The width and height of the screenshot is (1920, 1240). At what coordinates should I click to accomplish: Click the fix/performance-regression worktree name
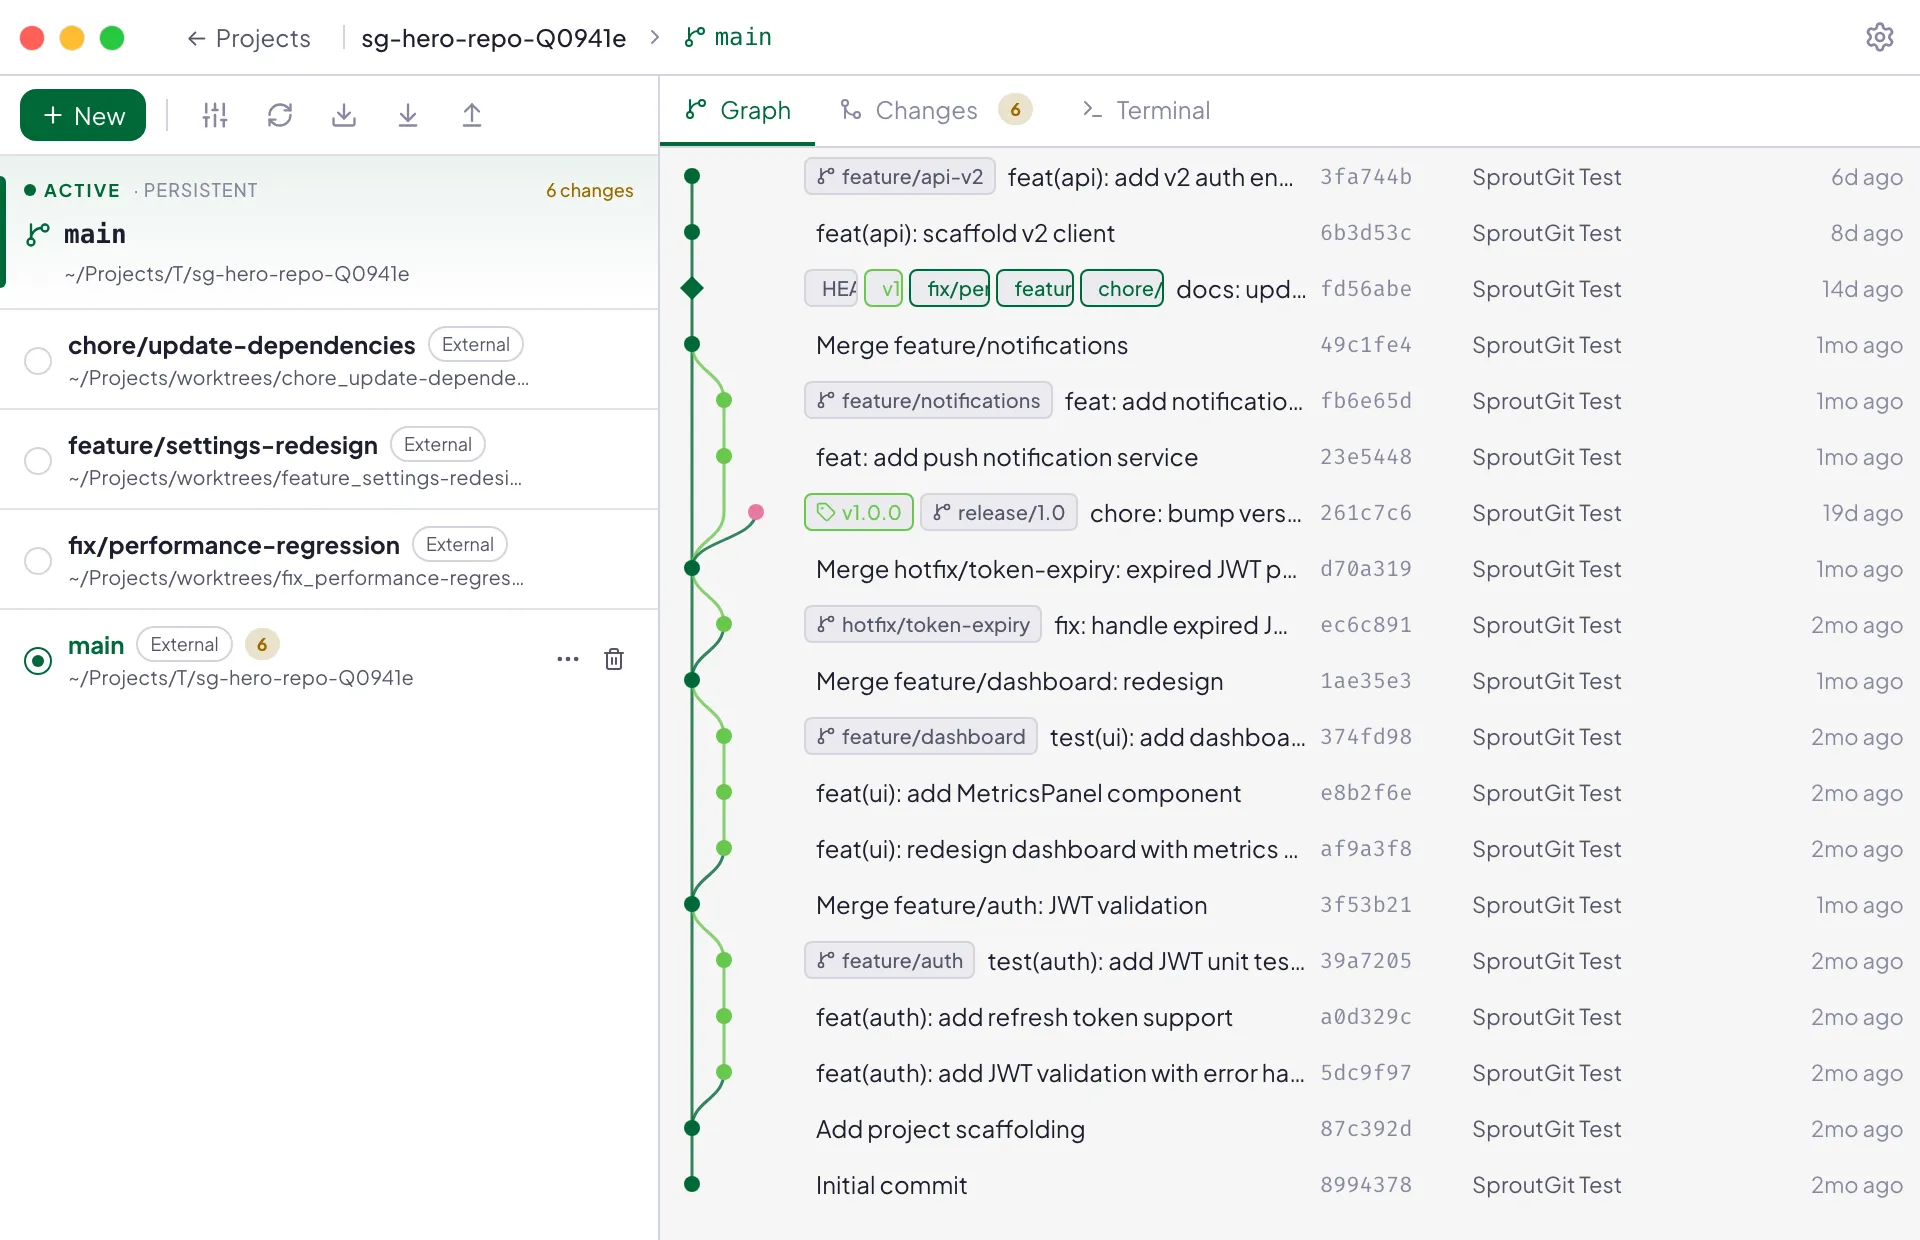pos(234,545)
